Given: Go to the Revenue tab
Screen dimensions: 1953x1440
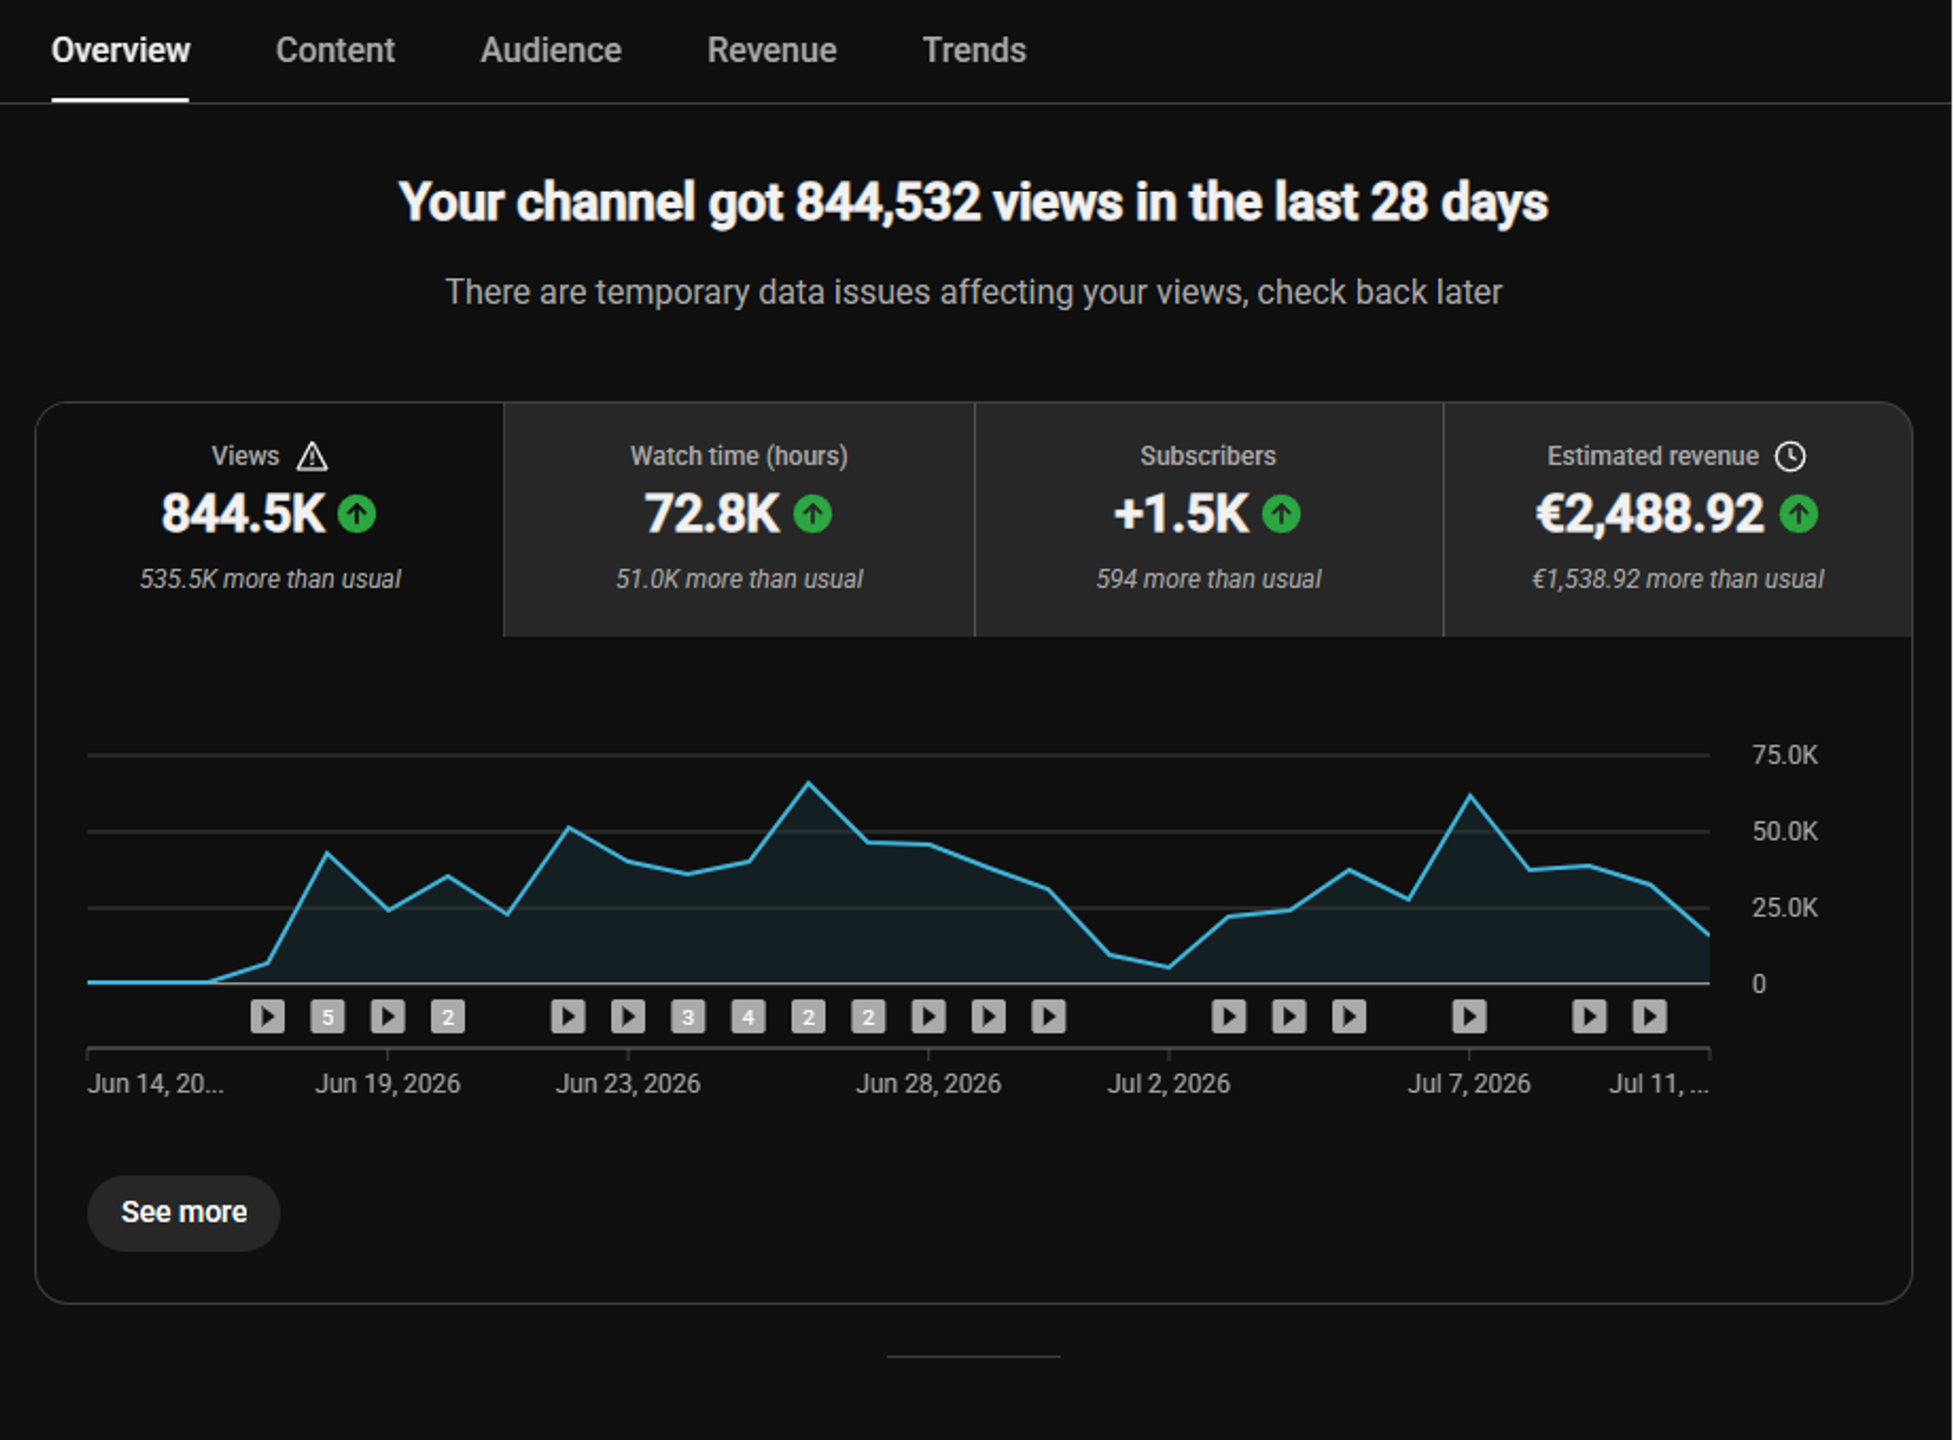Looking at the screenshot, I should (772, 50).
